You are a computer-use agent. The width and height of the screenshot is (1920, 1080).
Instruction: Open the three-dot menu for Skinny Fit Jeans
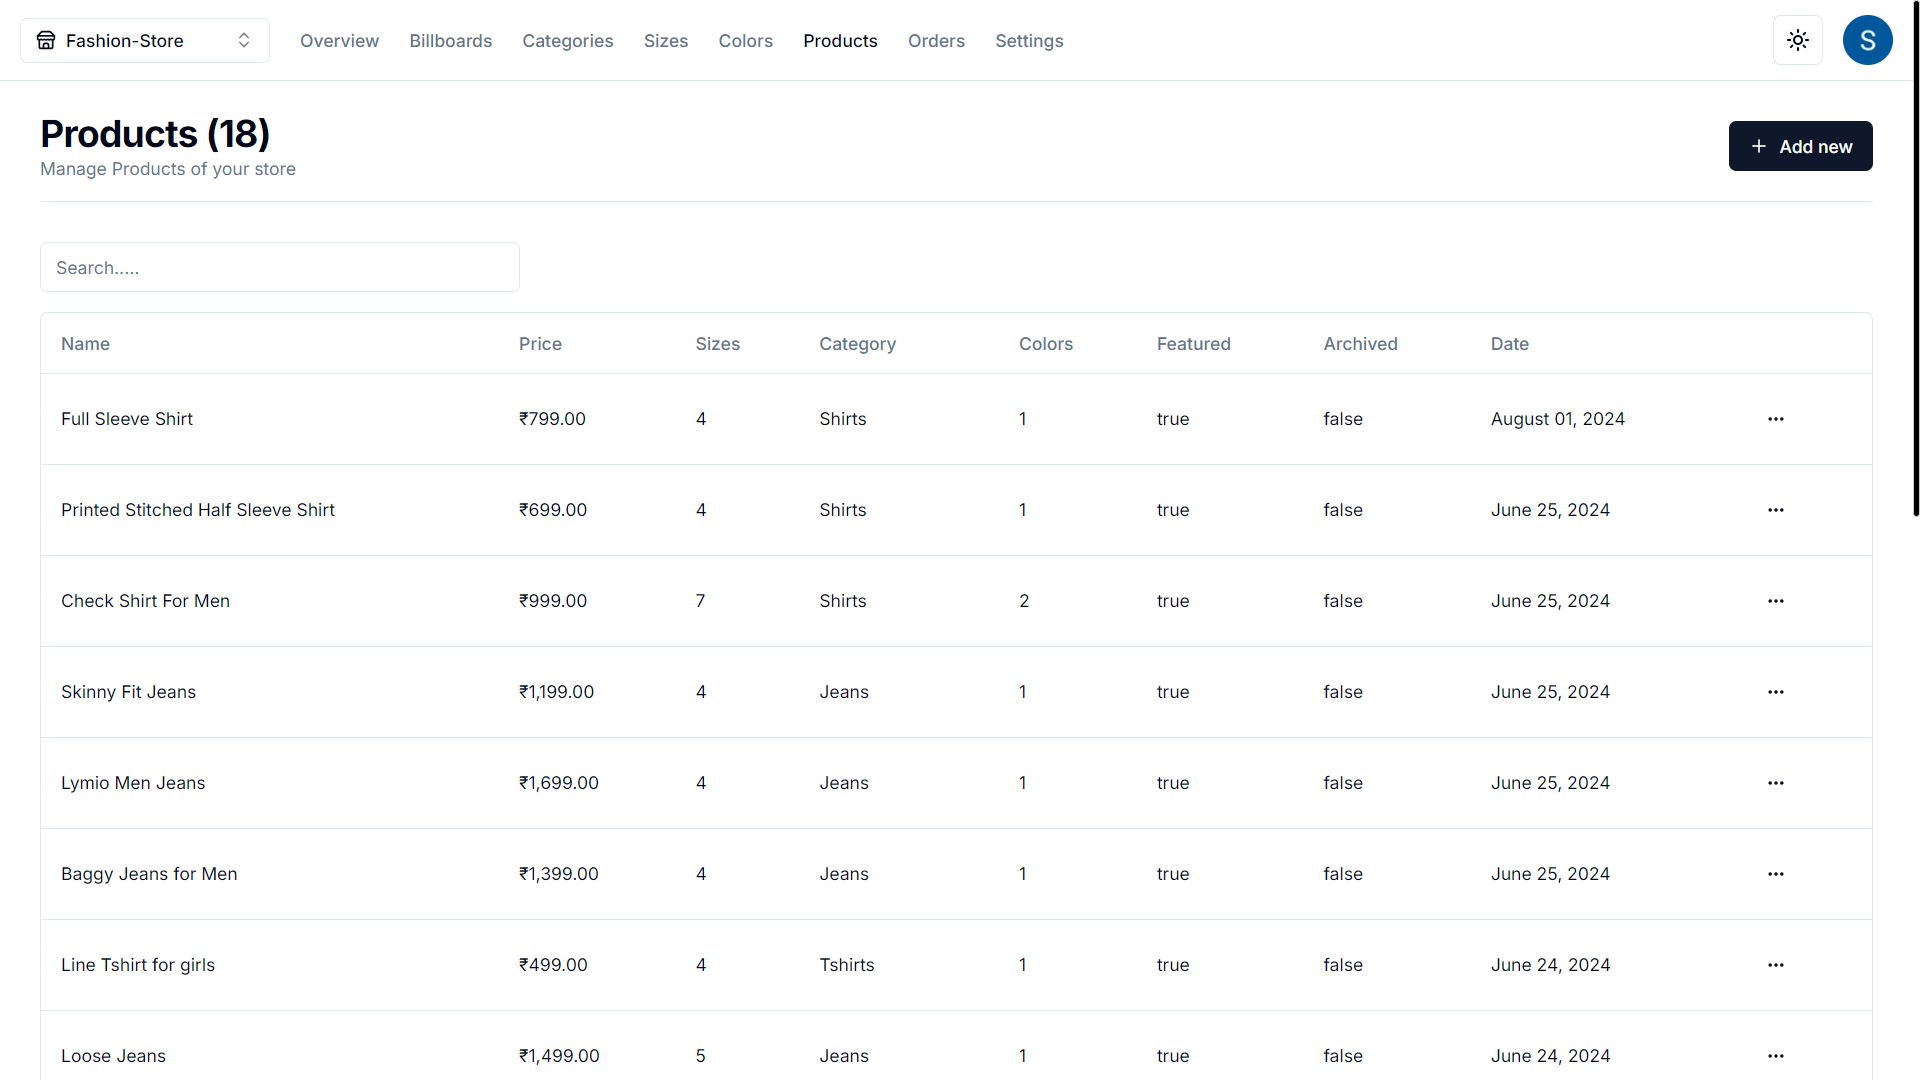coord(1775,691)
